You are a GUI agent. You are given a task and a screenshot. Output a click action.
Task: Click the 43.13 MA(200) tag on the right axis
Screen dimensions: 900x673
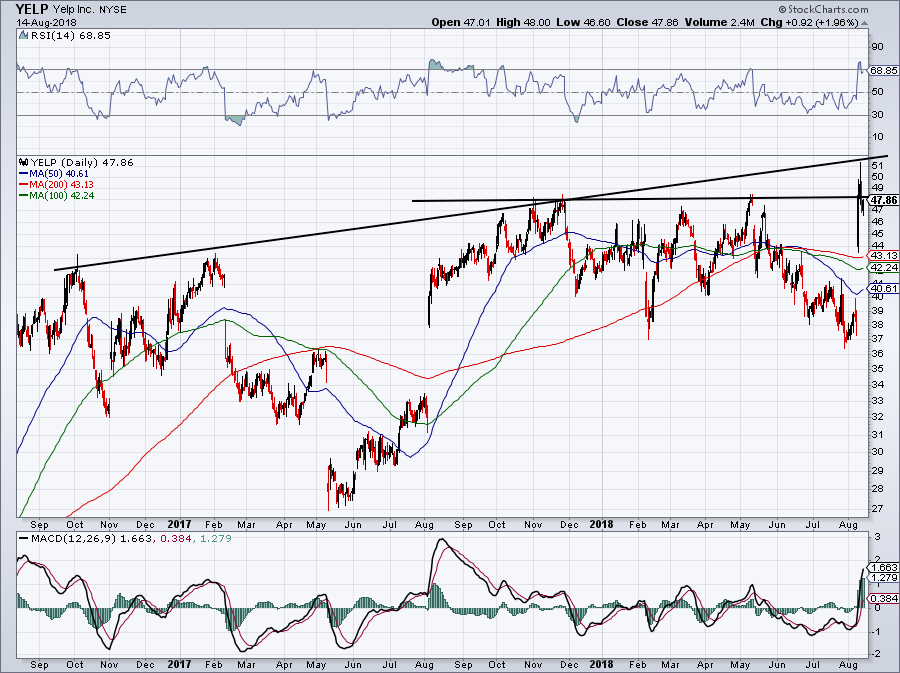[884, 256]
